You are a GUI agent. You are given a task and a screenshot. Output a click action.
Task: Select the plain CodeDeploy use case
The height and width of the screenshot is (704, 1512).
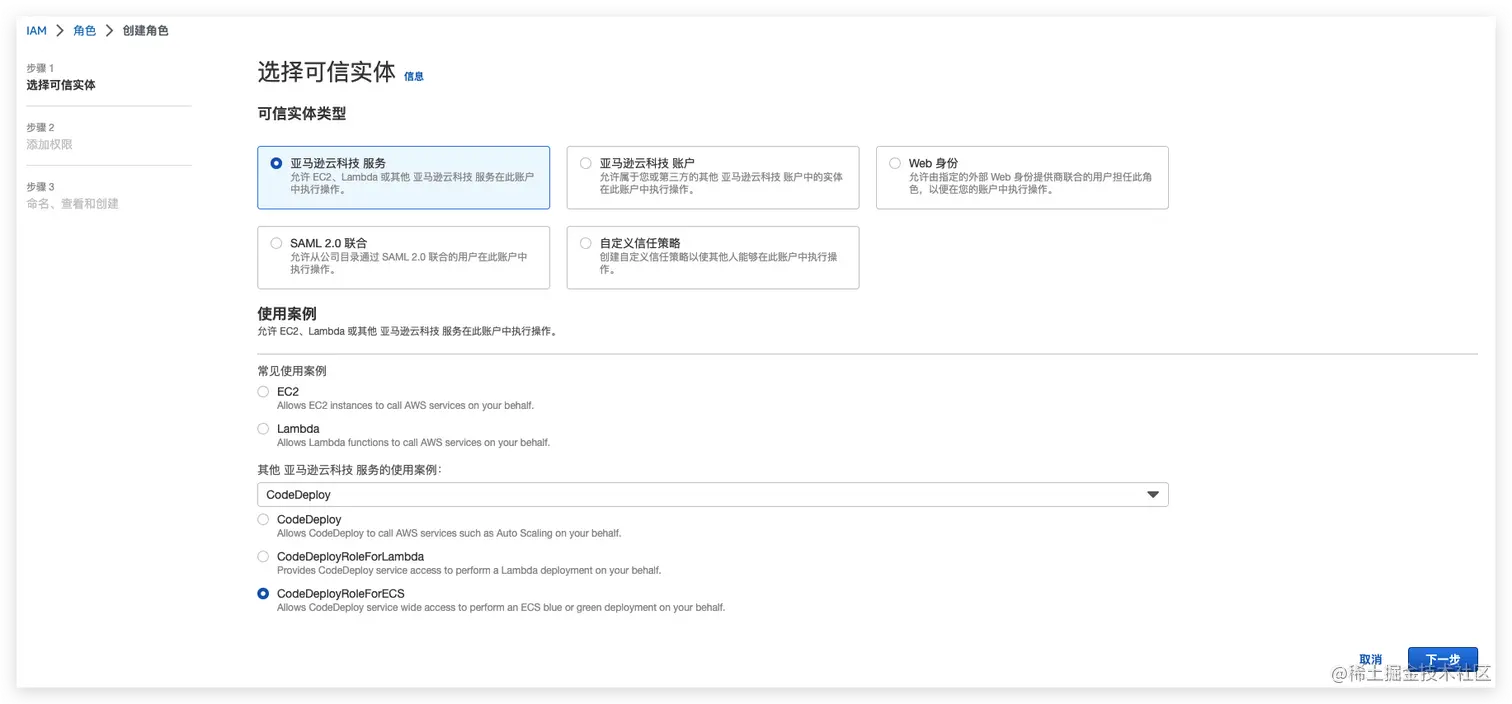(x=263, y=520)
